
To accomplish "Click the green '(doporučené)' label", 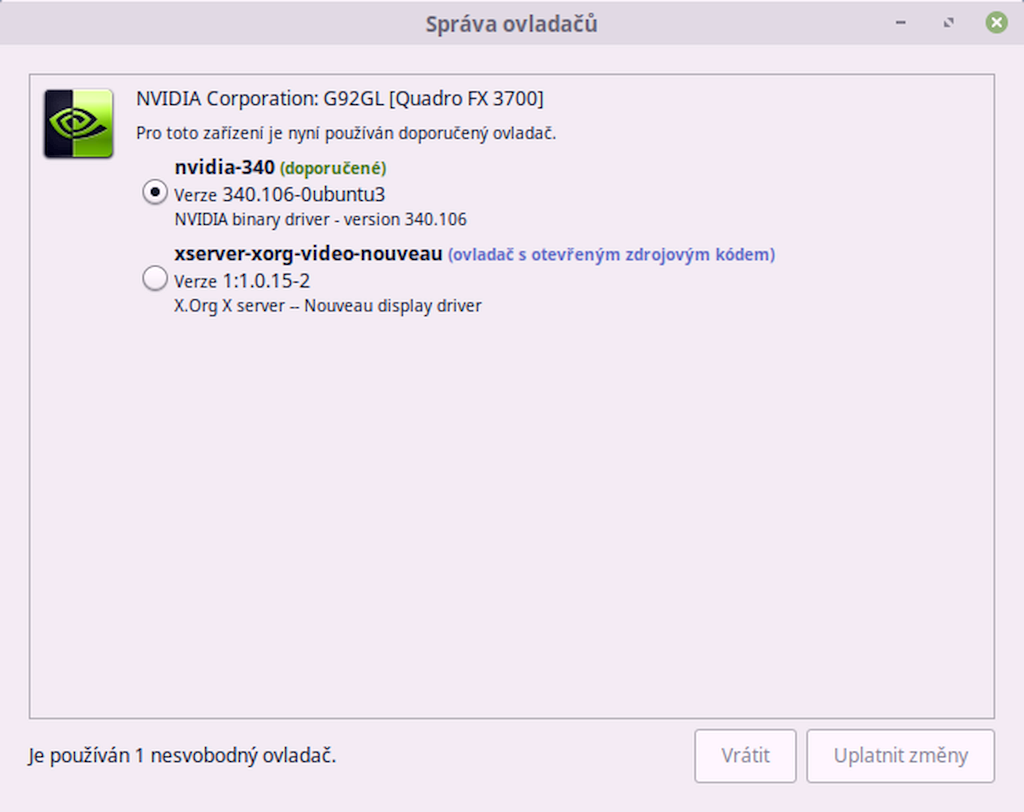I will [333, 169].
